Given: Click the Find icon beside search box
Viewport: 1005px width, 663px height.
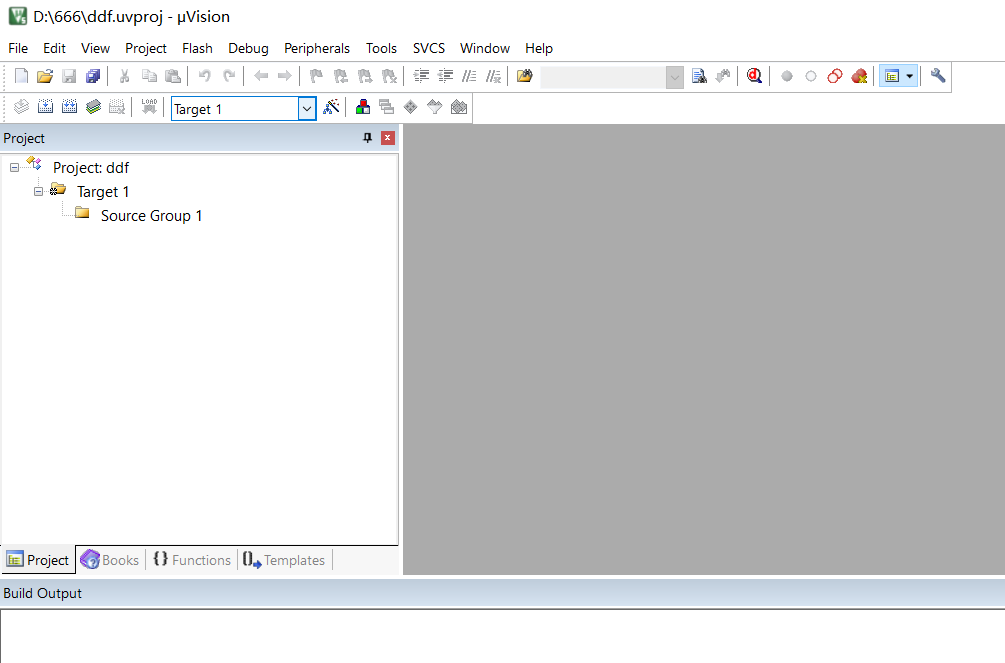Looking at the screenshot, I should tap(699, 76).
